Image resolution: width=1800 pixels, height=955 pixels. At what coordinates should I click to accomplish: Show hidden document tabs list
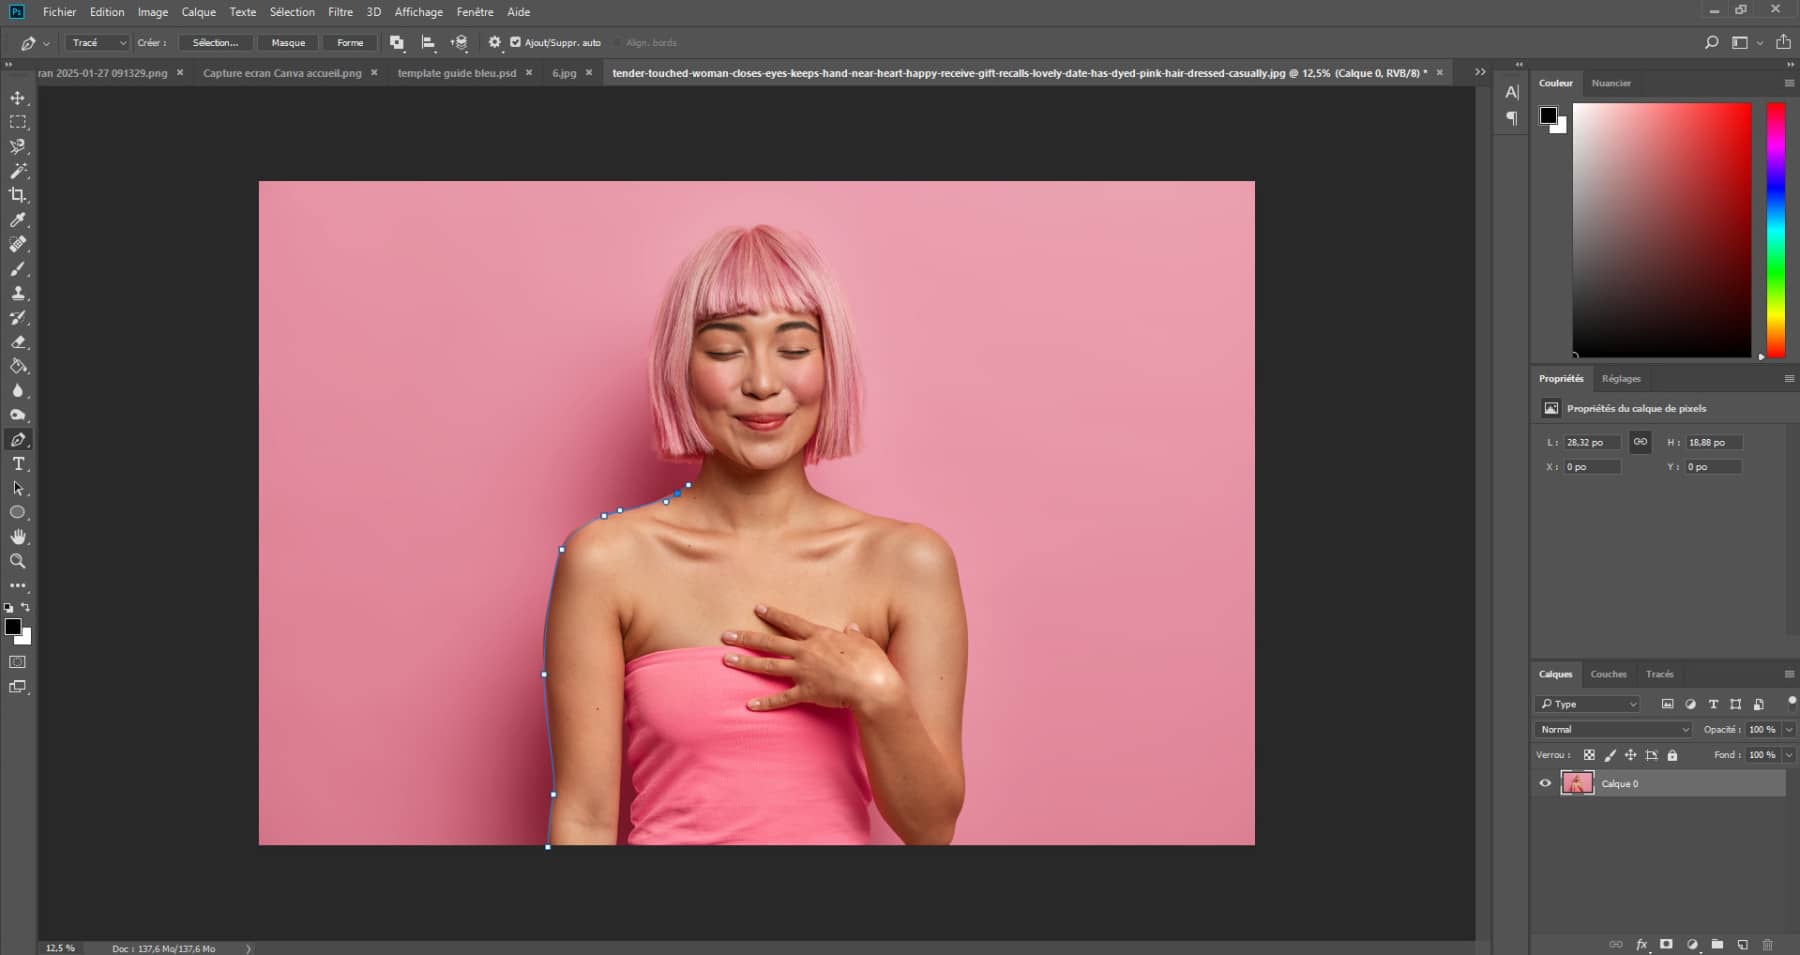click(x=1480, y=72)
